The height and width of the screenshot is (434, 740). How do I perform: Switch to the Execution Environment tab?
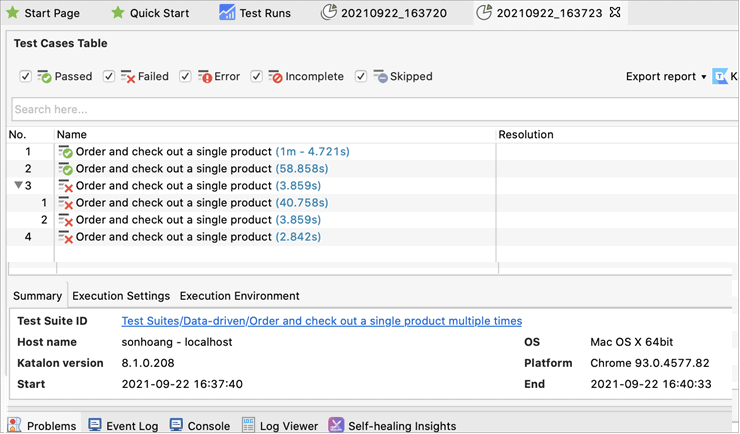(x=239, y=296)
